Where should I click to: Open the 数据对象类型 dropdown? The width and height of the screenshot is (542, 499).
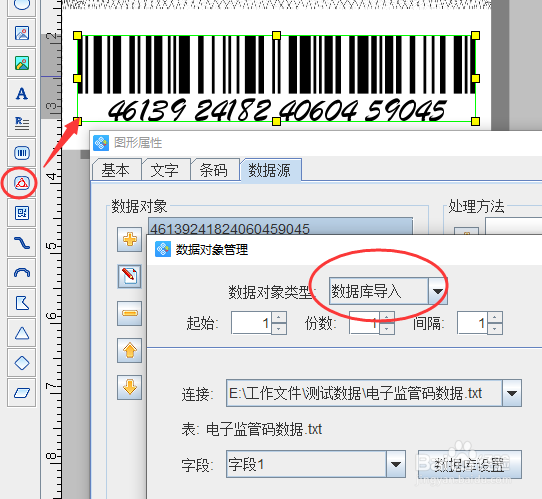click(438, 291)
